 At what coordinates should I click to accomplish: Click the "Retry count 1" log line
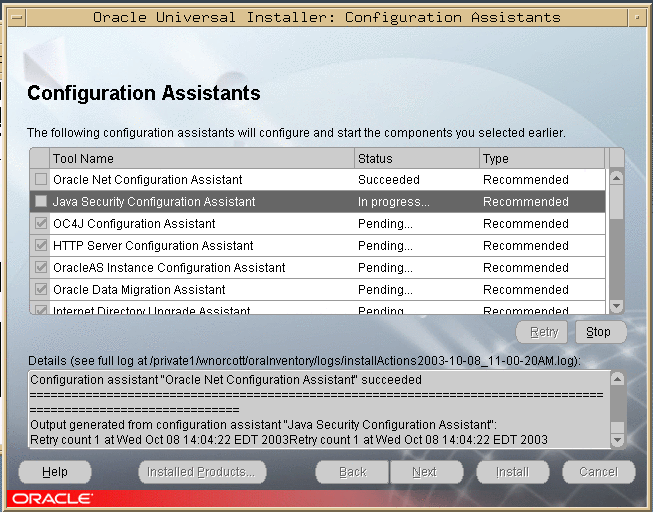(289, 440)
